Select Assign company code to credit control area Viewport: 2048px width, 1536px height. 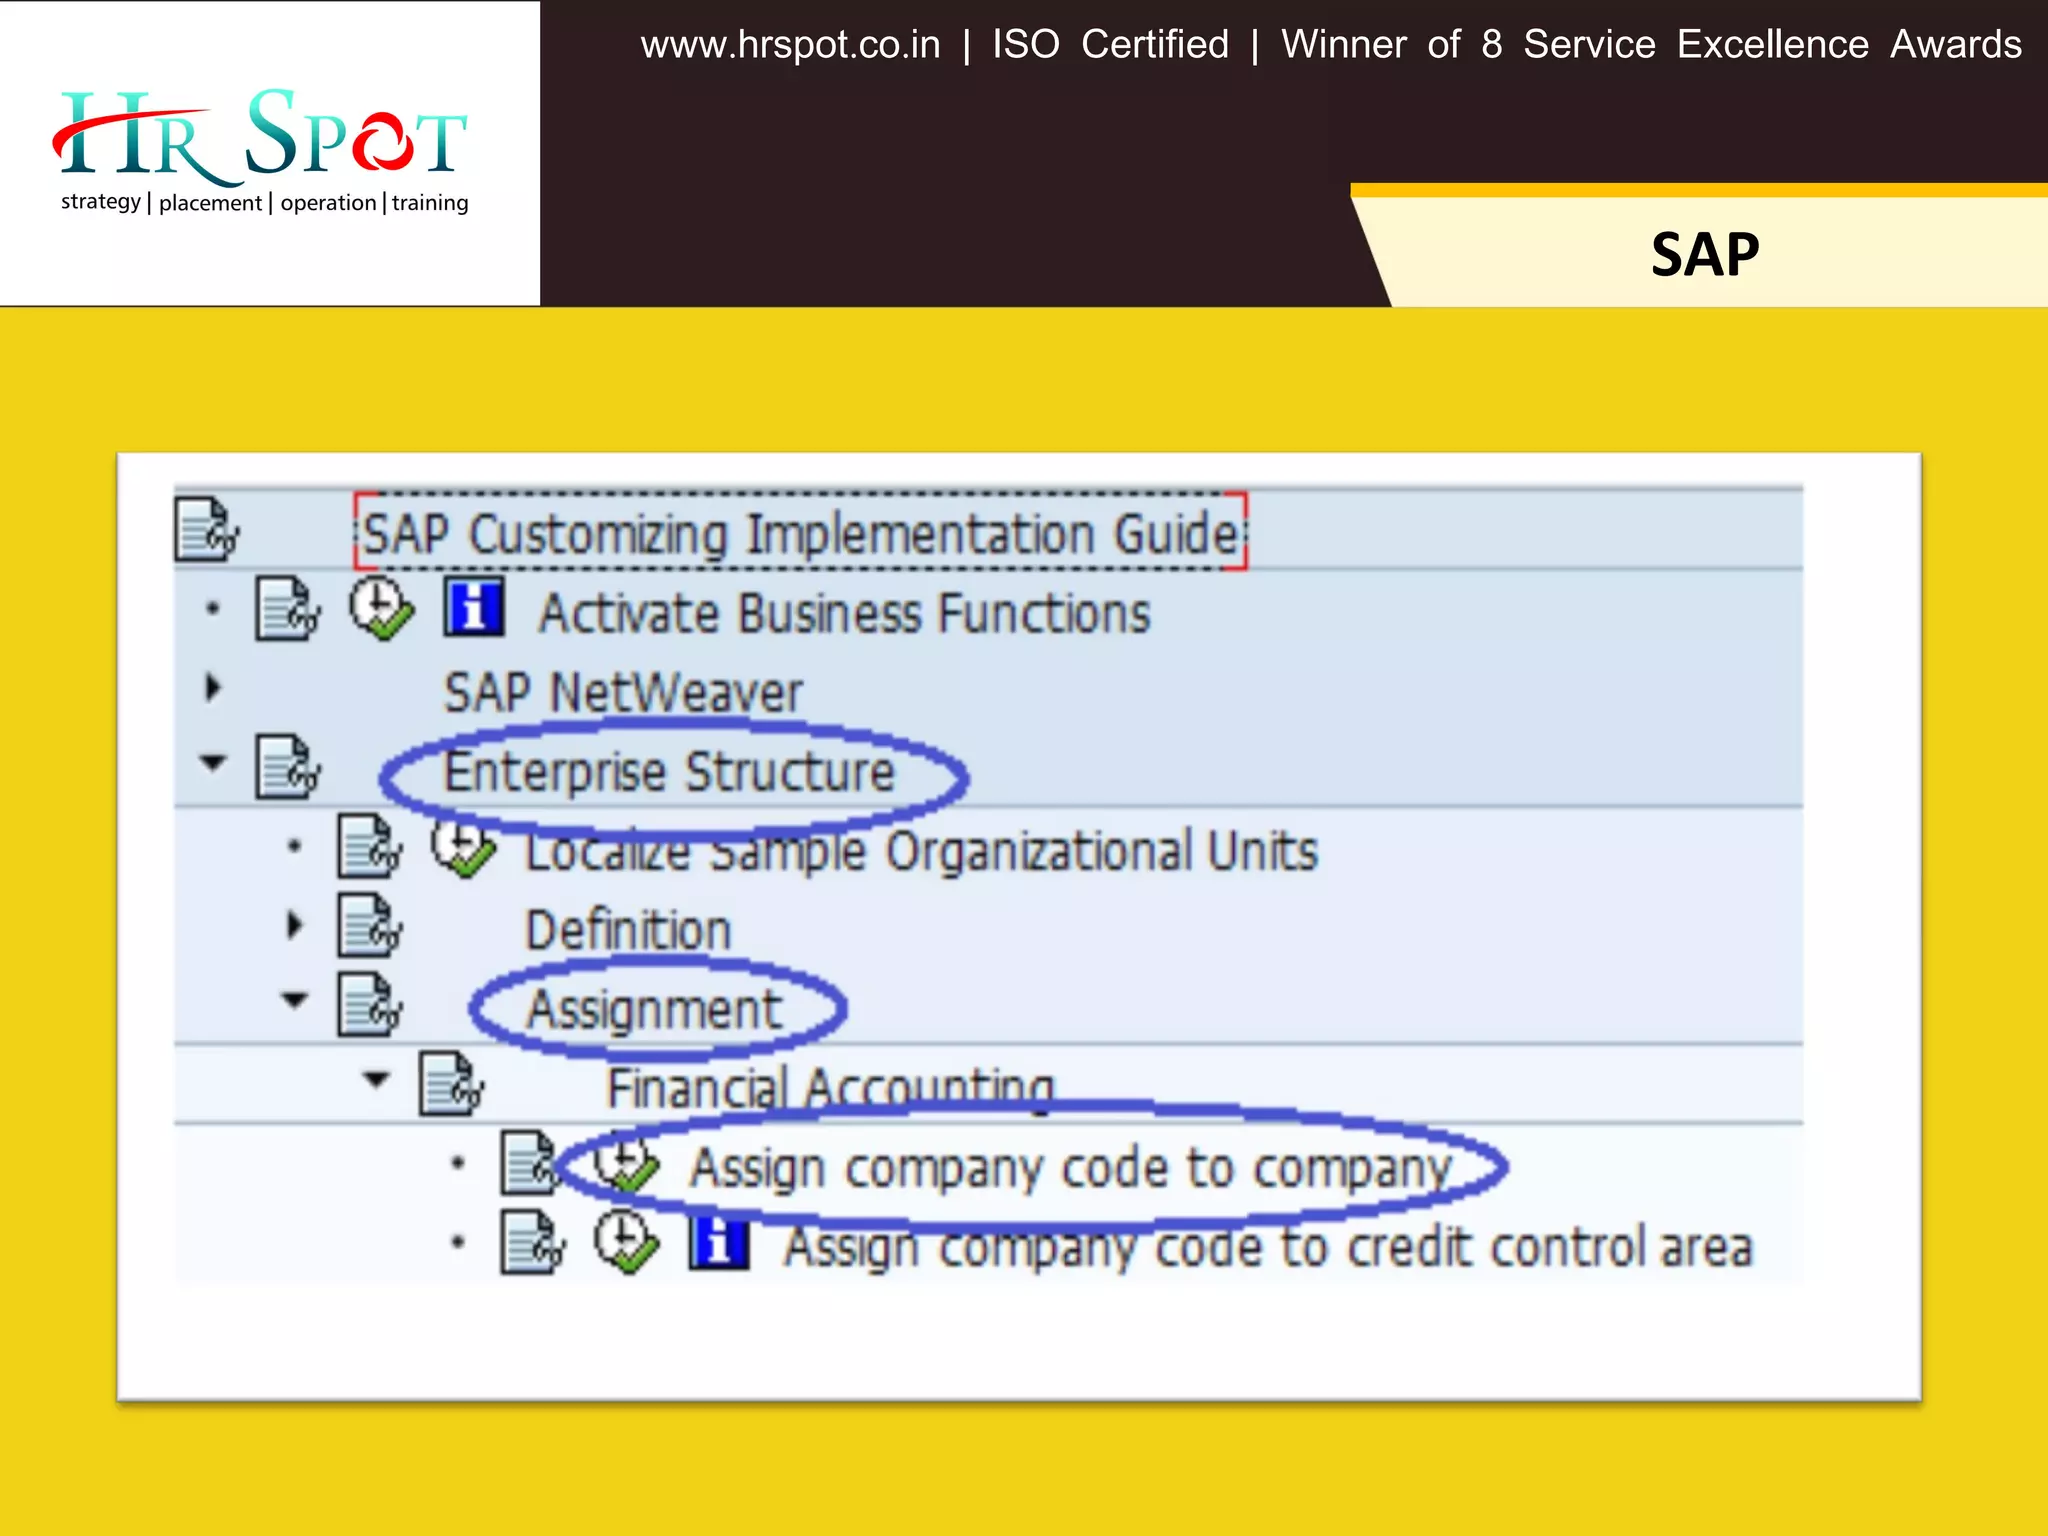tap(1268, 1247)
